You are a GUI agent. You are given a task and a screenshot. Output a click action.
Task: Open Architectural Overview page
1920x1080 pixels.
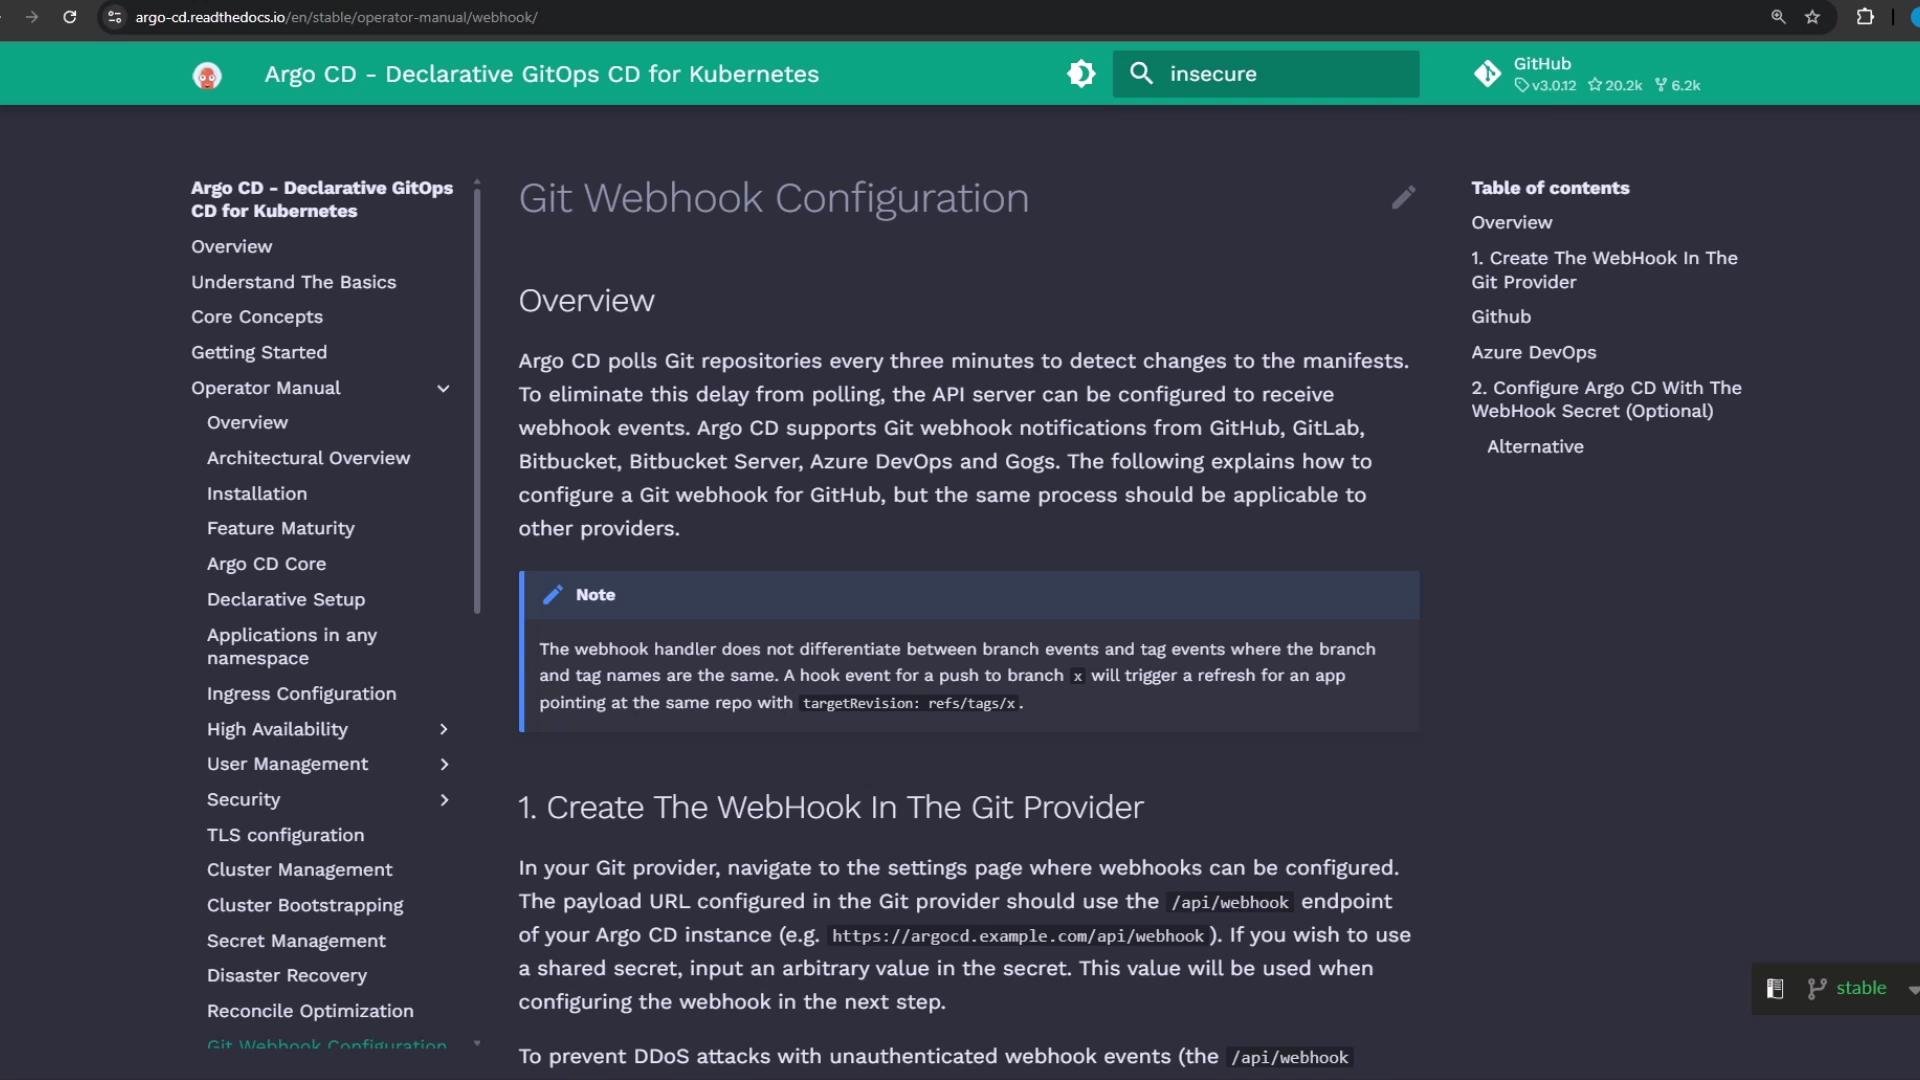[308, 458]
